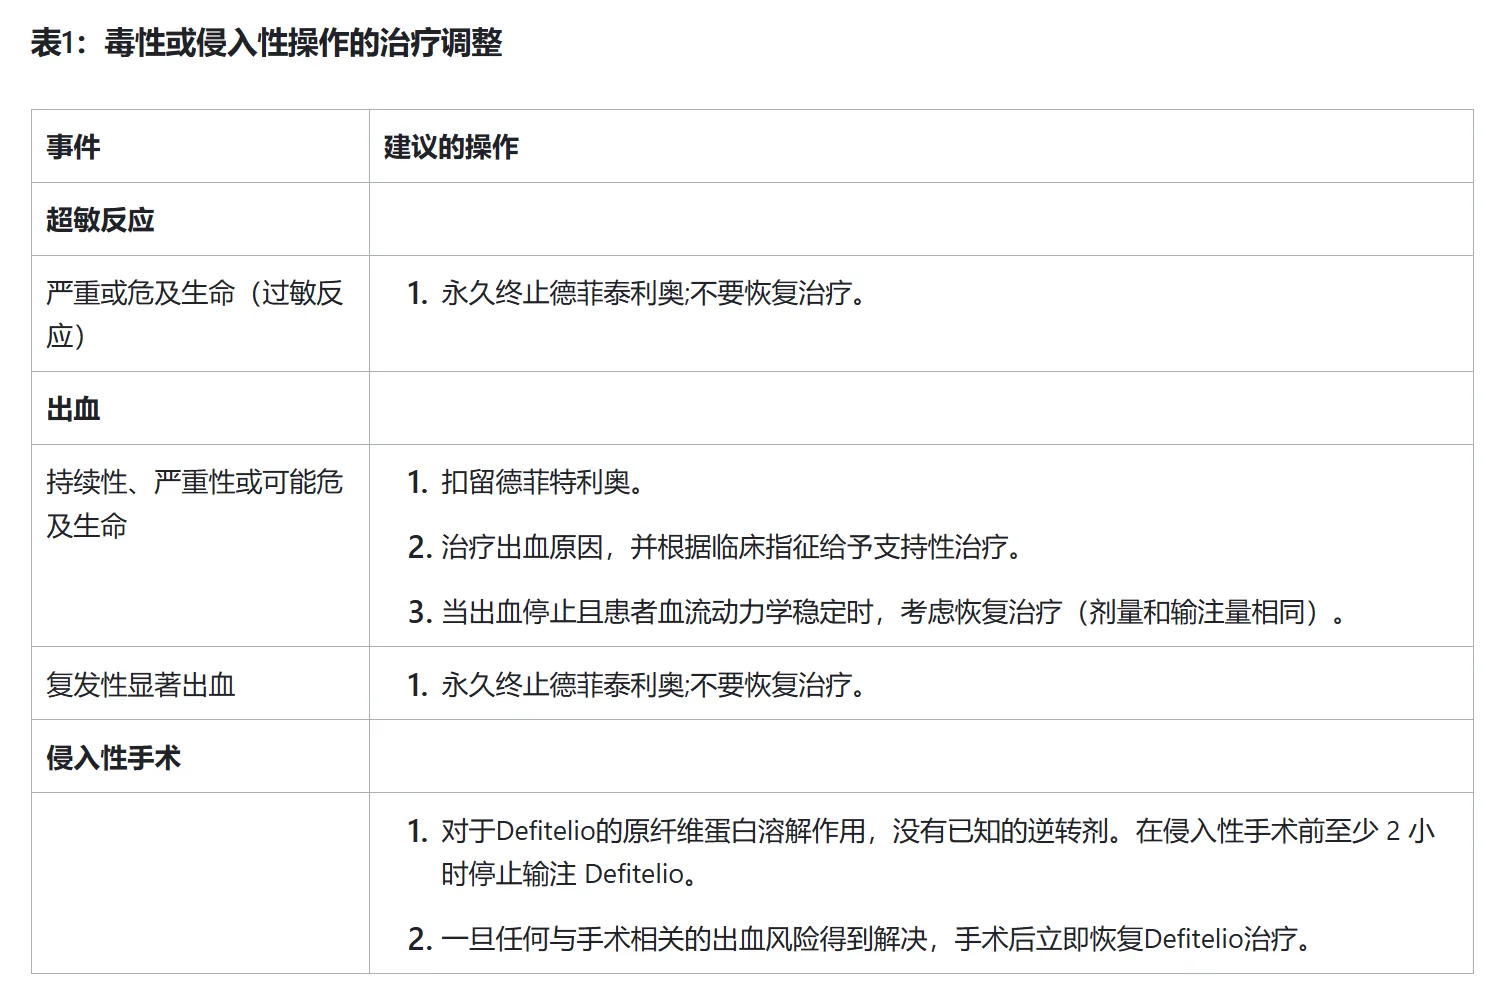The image size is (1486, 991).
Task: Click '永久终止德菲泰利奥' in the 复发性显著出血 row
Action: 563,685
